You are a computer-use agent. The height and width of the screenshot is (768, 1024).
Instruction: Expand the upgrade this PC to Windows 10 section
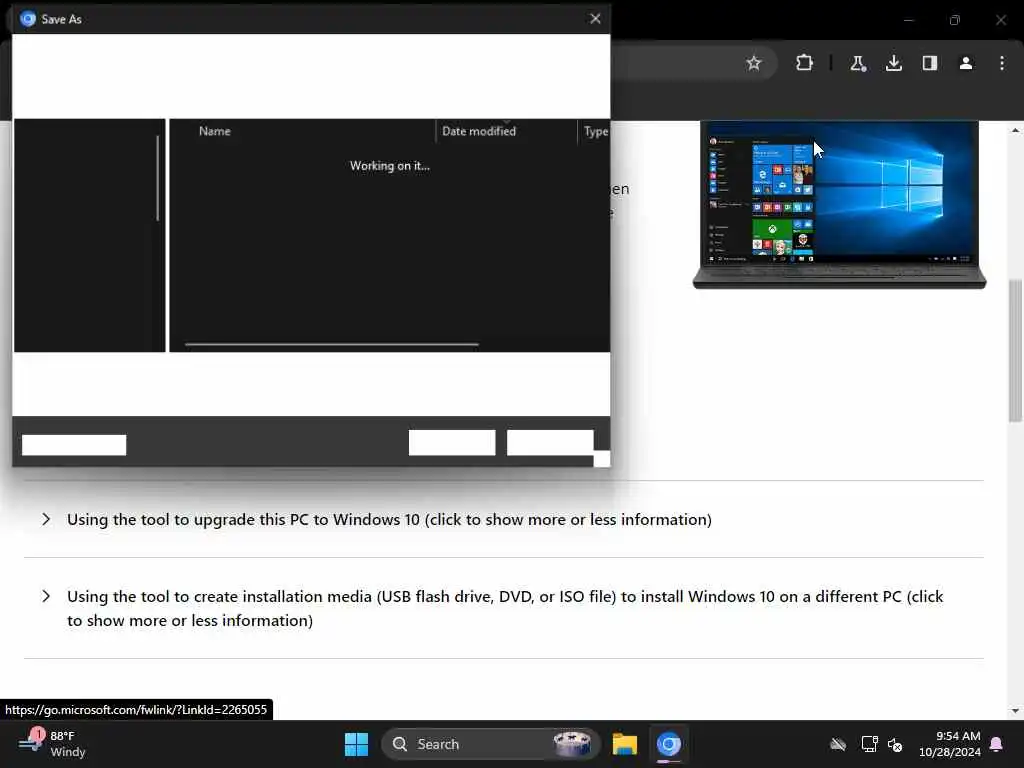click(46, 519)
